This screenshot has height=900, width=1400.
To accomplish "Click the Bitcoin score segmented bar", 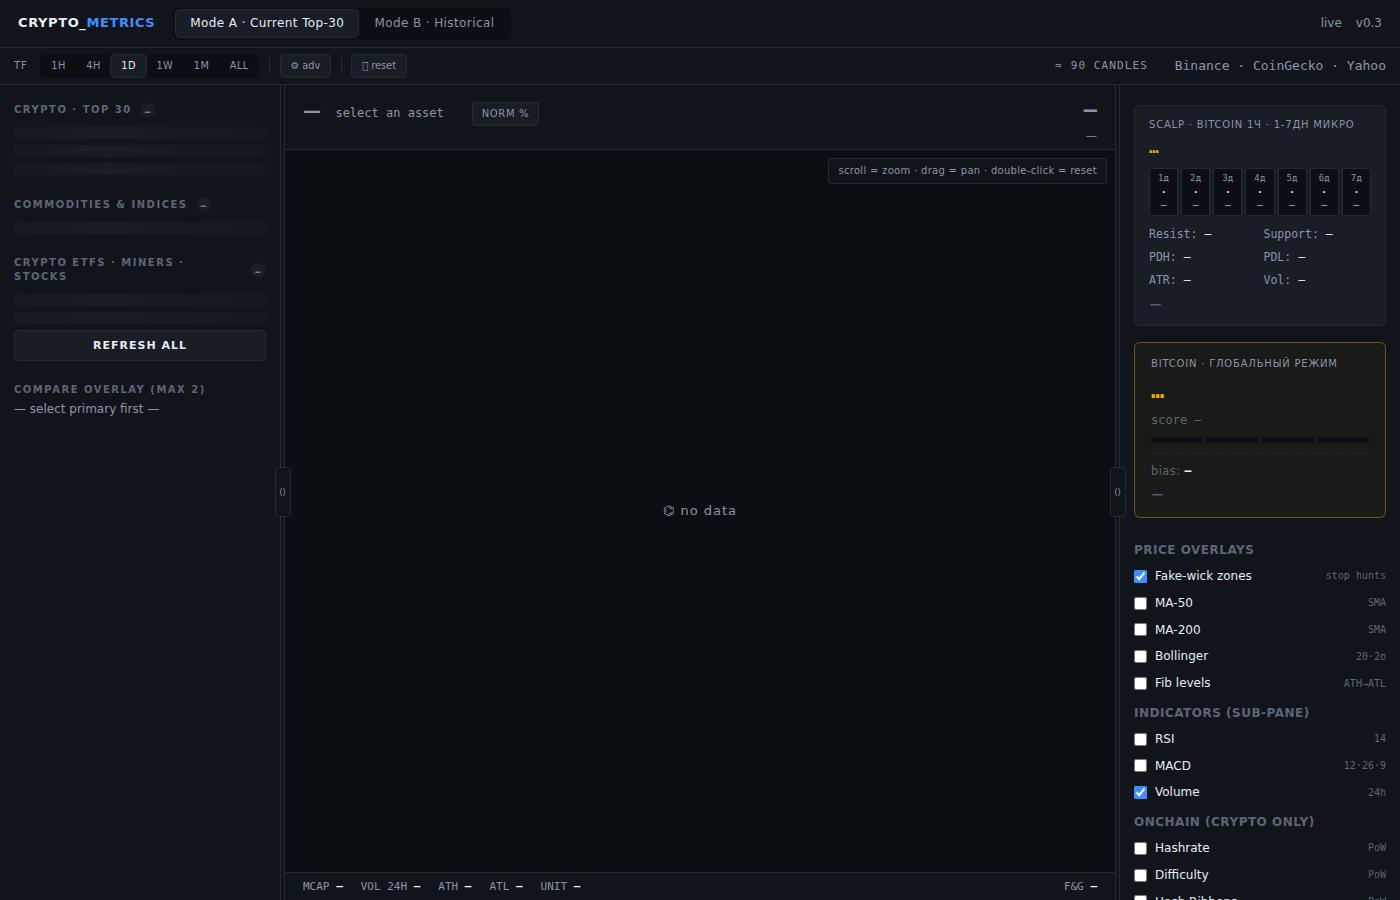I will tap(1260, 440).
